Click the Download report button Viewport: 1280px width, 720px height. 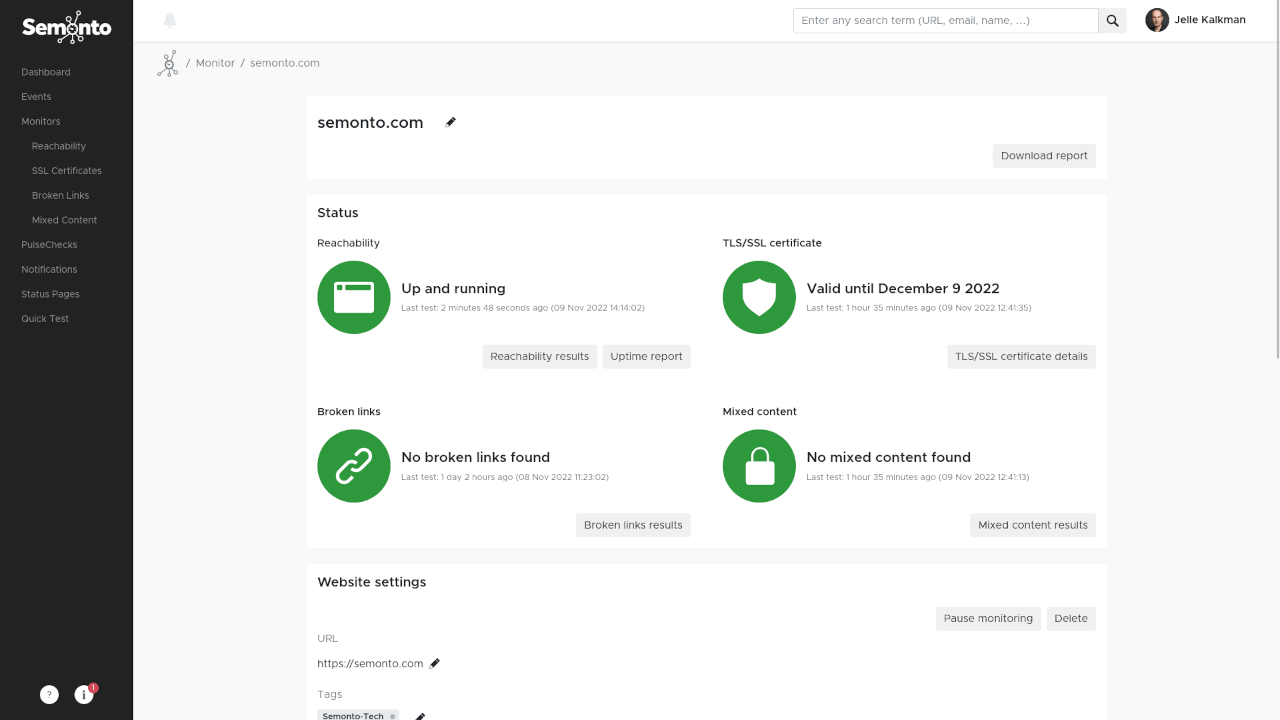(x=1044, y=156)
